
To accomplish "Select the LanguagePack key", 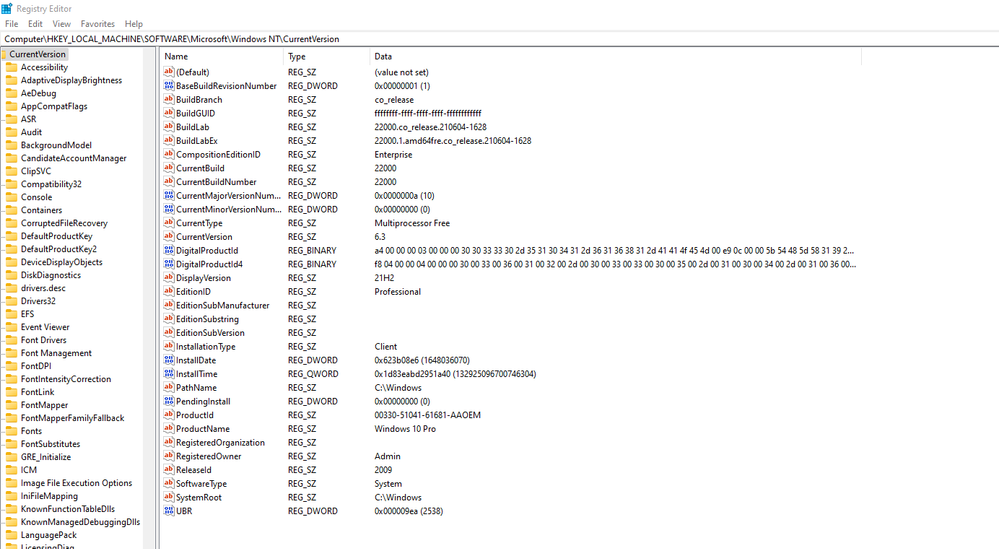I will [x=48, y=535].
